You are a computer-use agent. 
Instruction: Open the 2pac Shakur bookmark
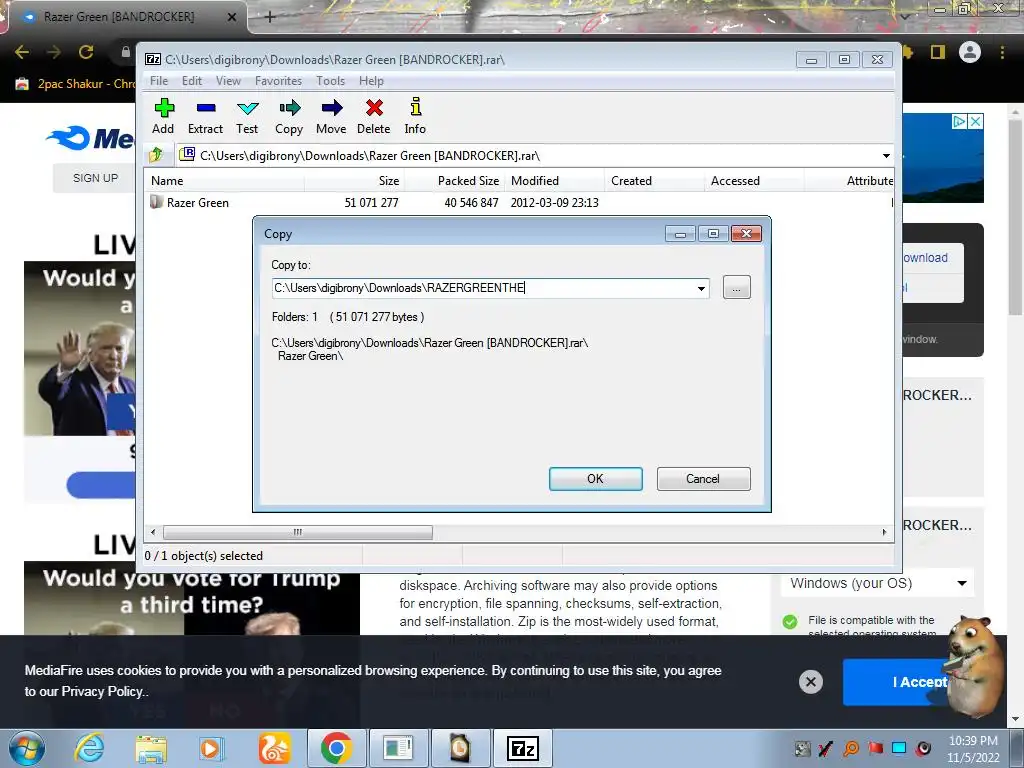76,84
